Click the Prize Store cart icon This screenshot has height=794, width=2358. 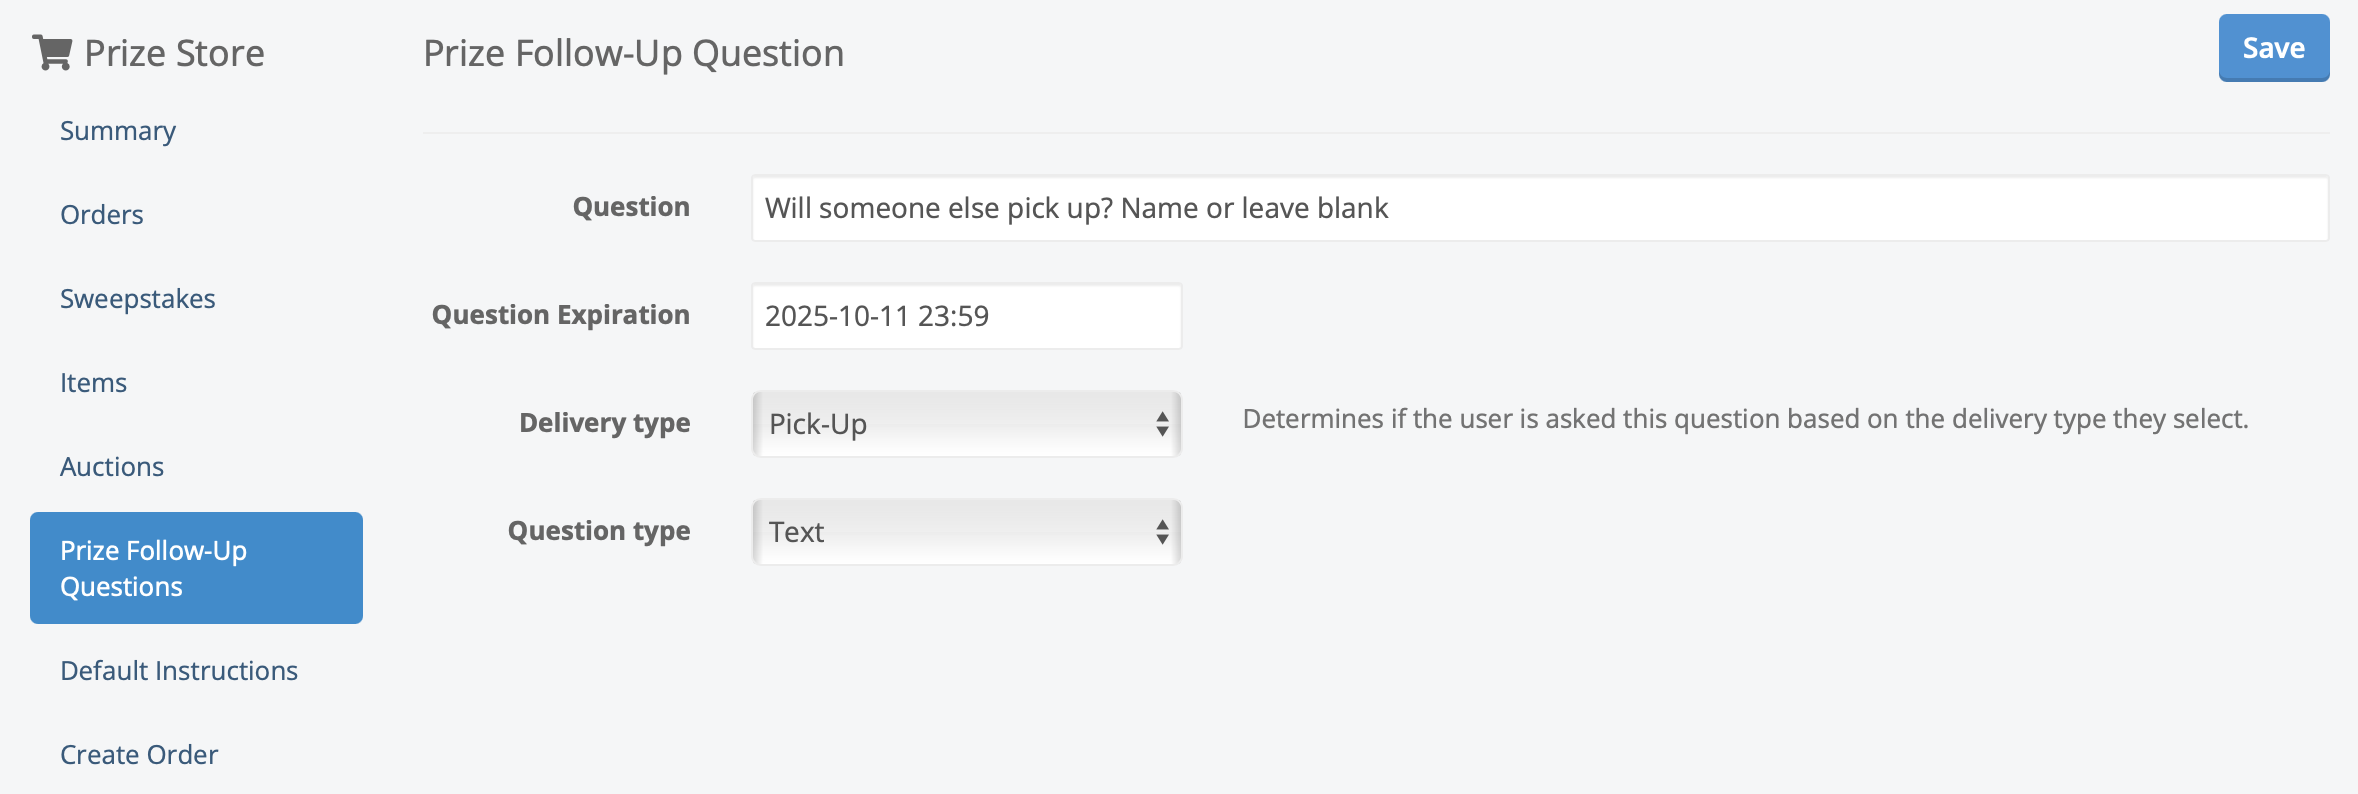click(x=52, y=53)
